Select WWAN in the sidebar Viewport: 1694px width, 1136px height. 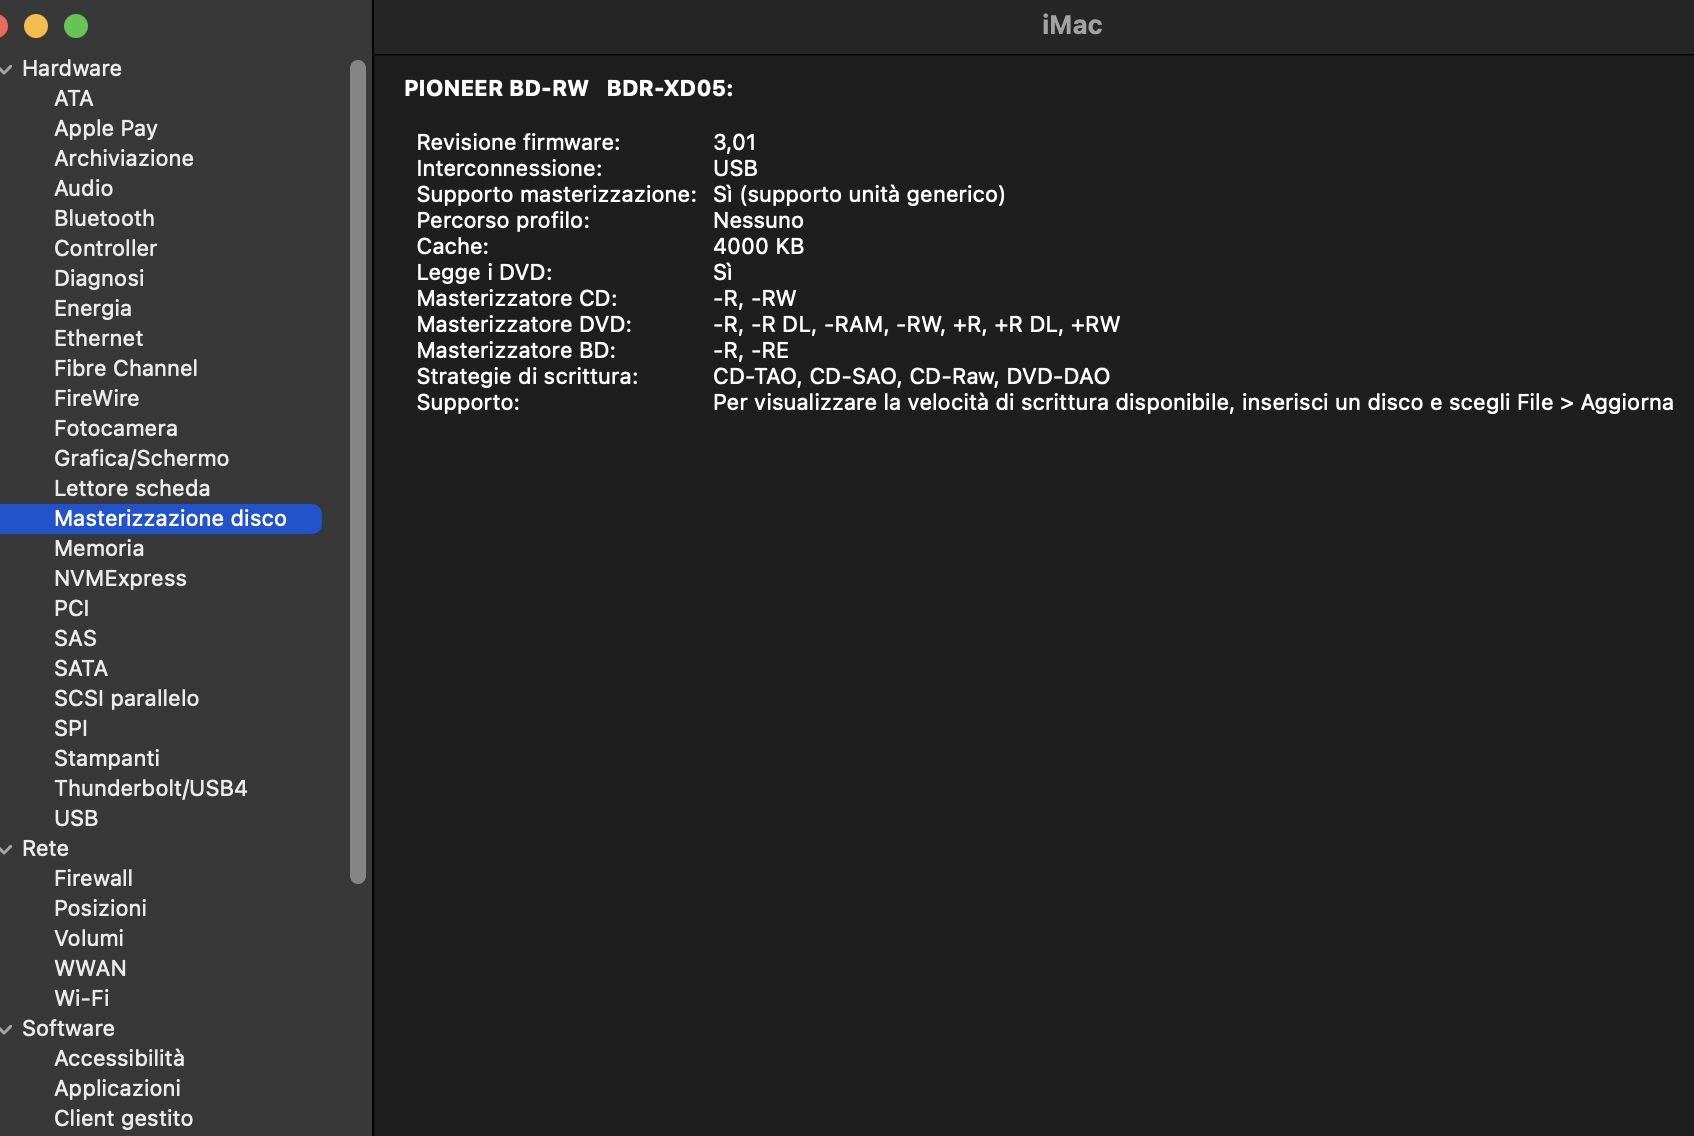pyautogui.click(x=90, y=968)
